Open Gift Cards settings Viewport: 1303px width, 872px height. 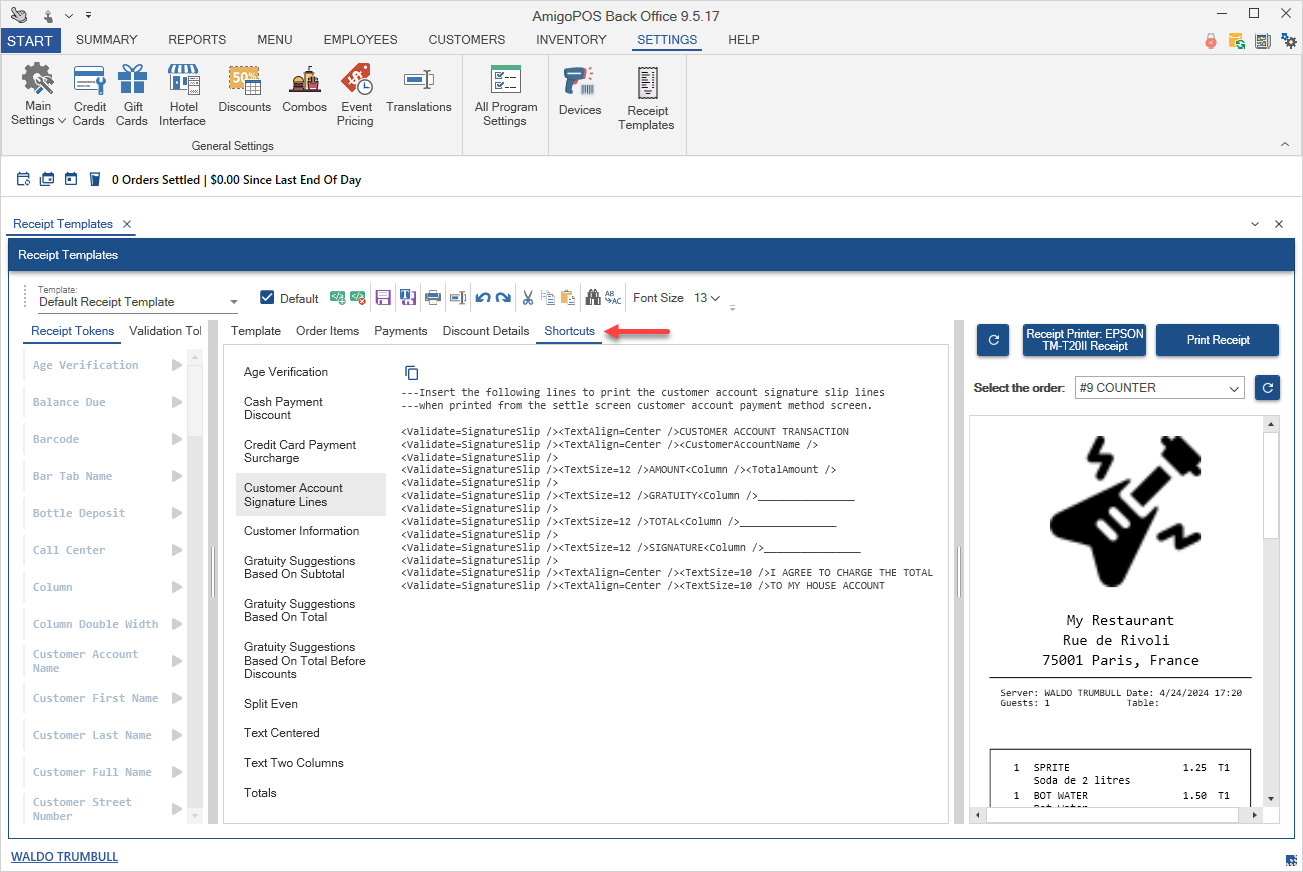pos(132,95)
